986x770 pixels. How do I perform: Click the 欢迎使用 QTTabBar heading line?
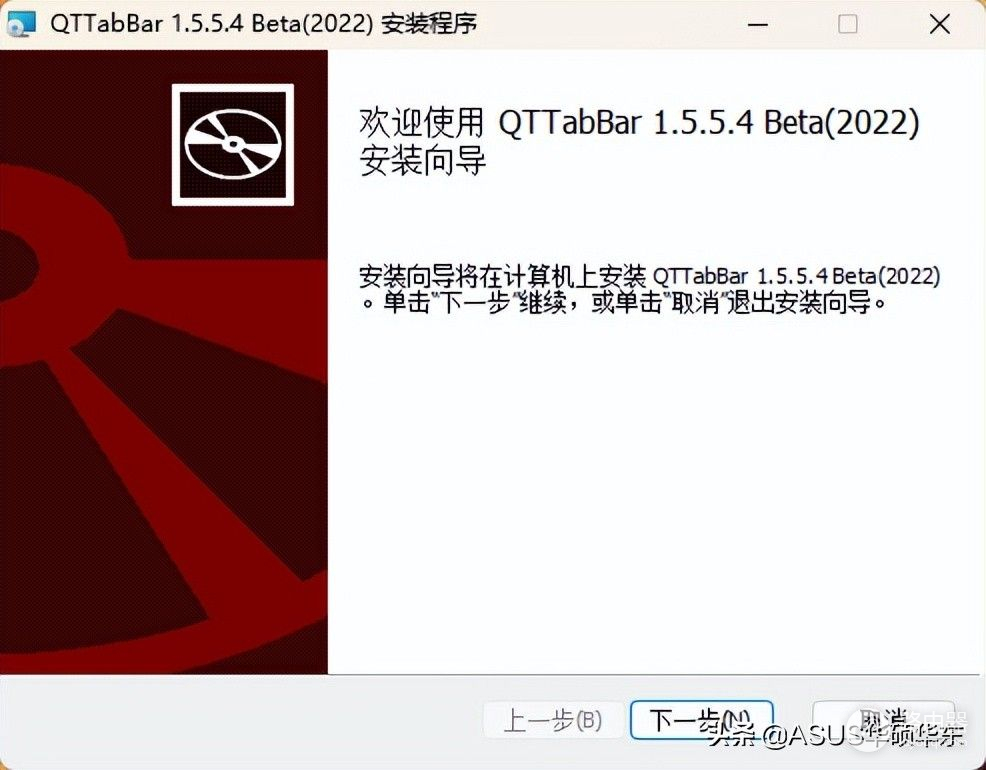pyautogui.click(x=639, y=122)
